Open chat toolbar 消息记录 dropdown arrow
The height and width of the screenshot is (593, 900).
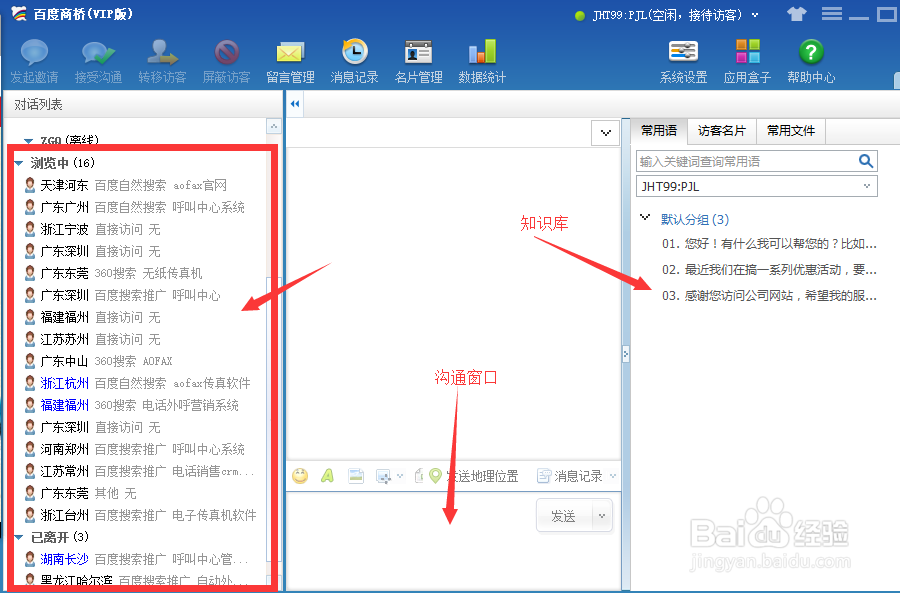coord(613,476)
